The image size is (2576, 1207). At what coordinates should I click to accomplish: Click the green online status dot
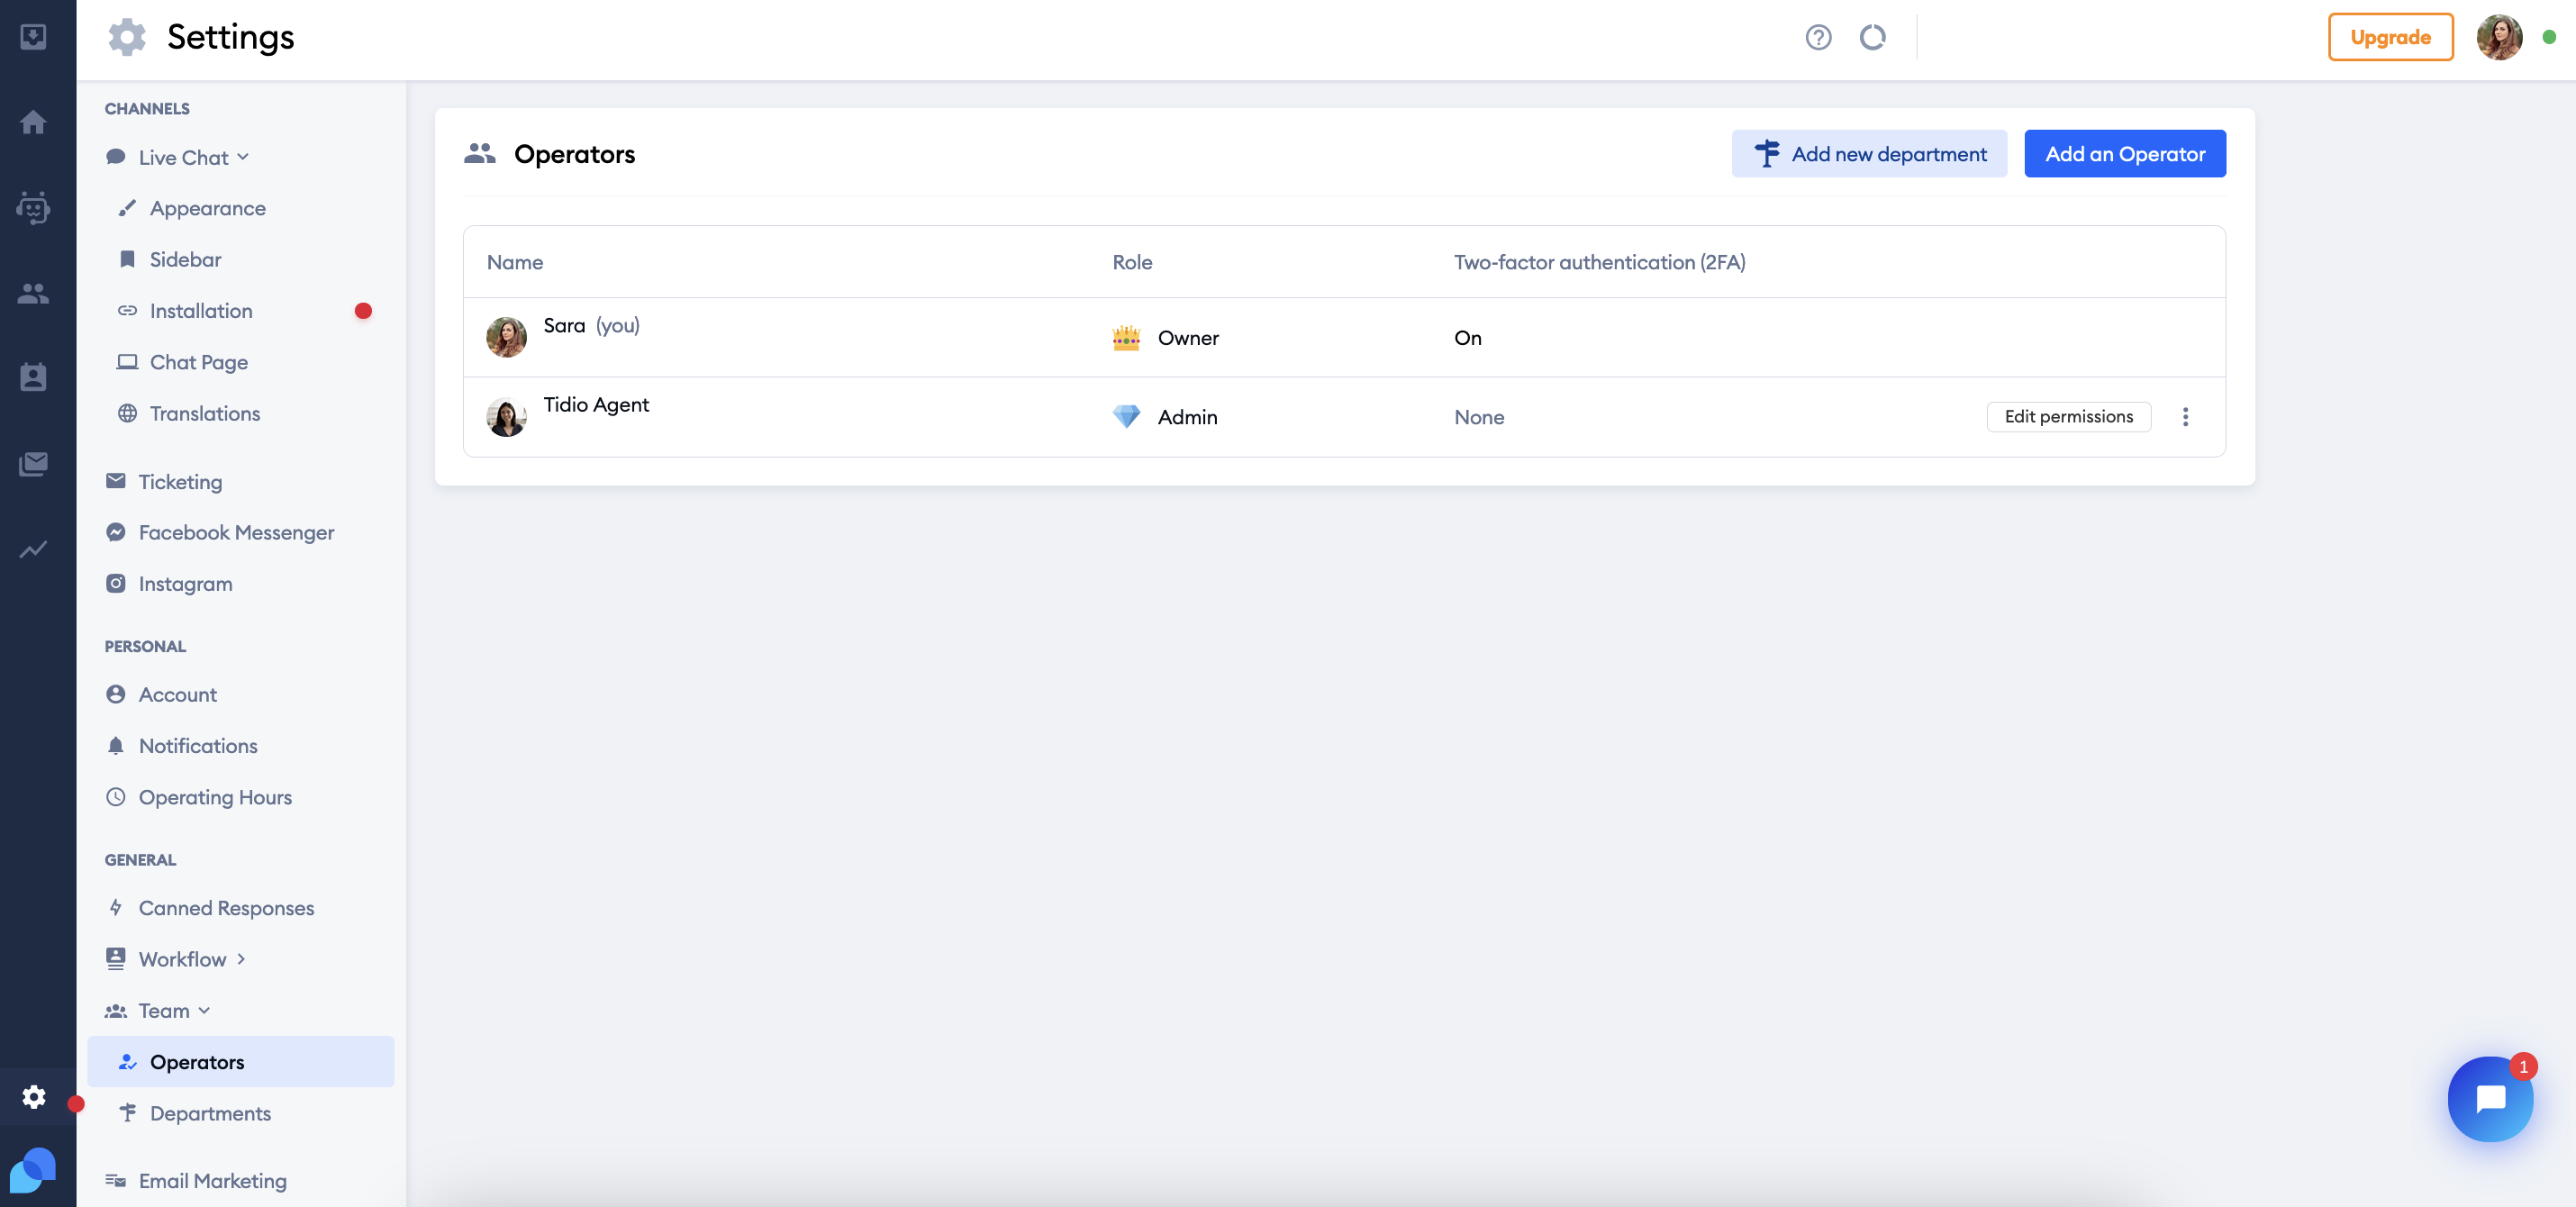point(2549,37)
